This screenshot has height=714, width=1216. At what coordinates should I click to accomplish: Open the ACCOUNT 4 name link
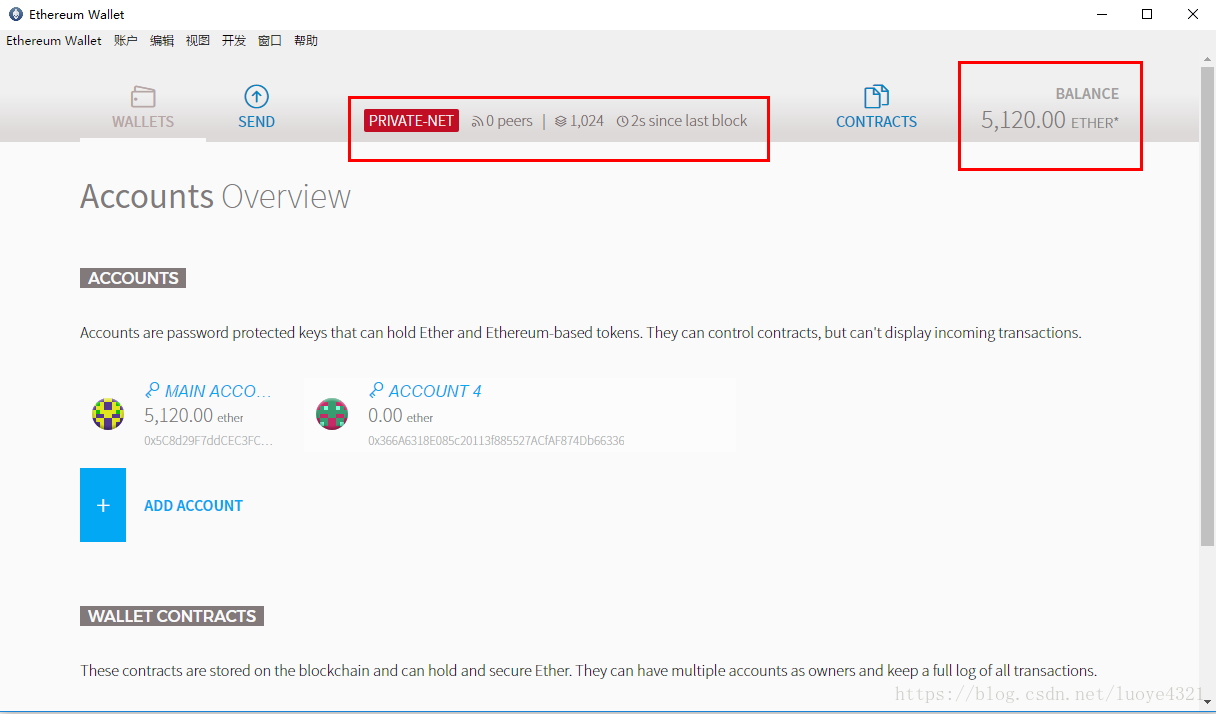(435, 391)
